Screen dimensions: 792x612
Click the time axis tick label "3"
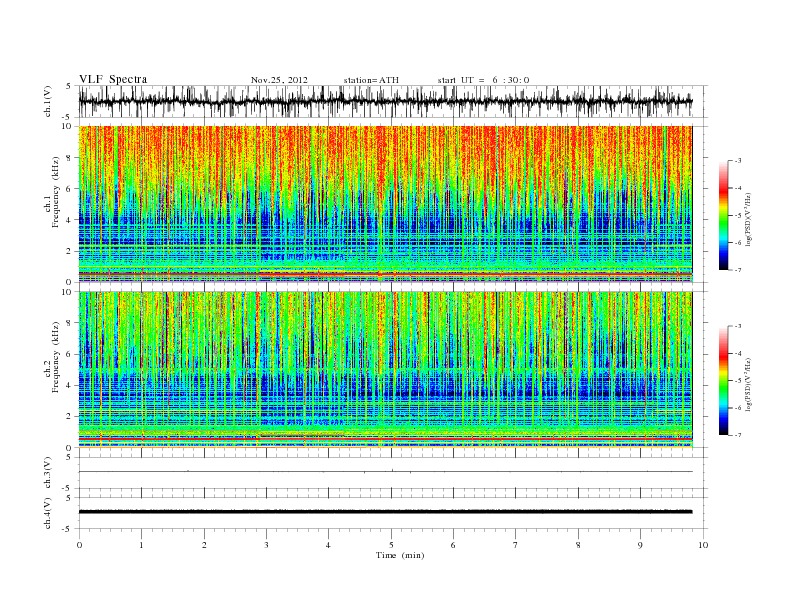[x=266, y=545]
